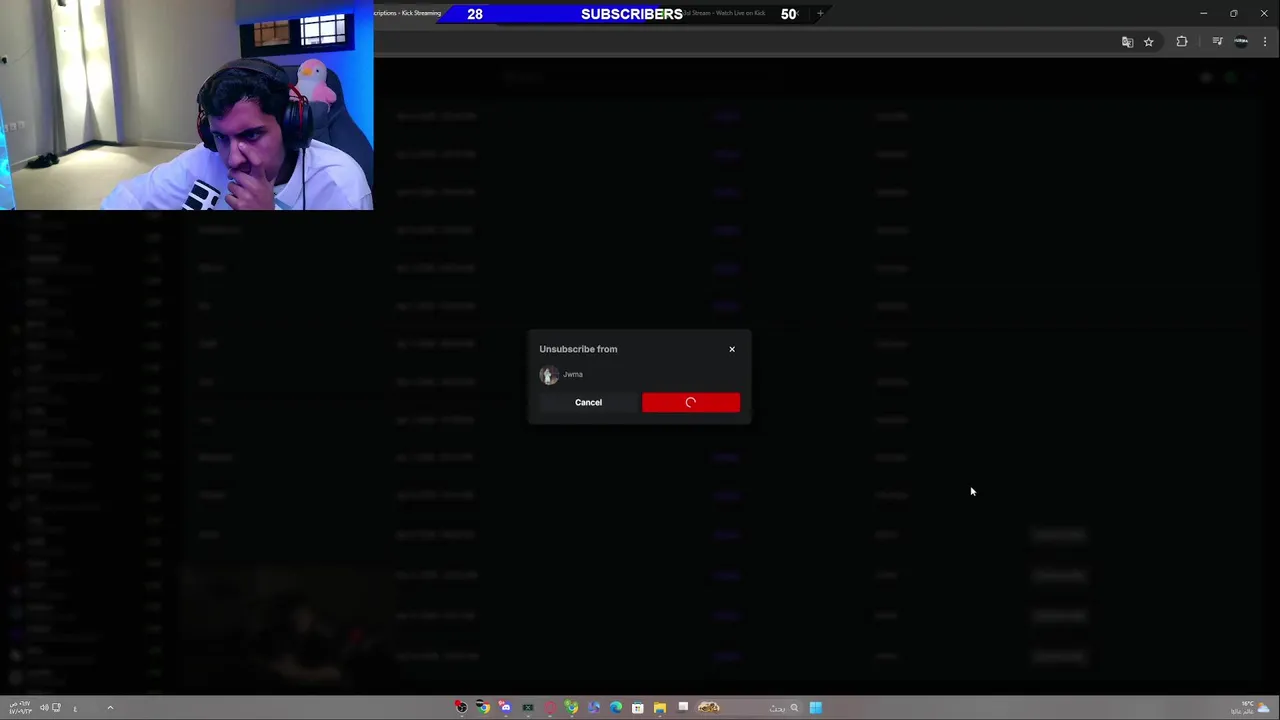Open the dark green app in taskbar

[528, 708]
